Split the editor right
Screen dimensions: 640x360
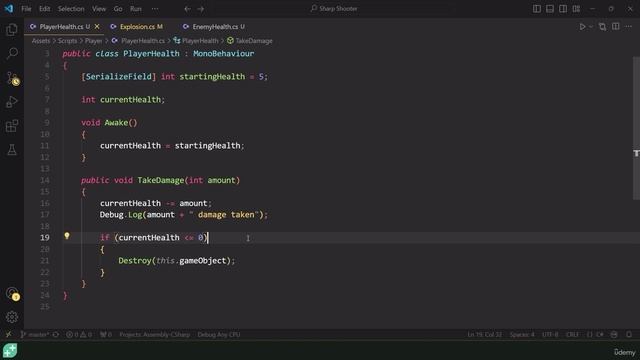(x=616, y=27)
